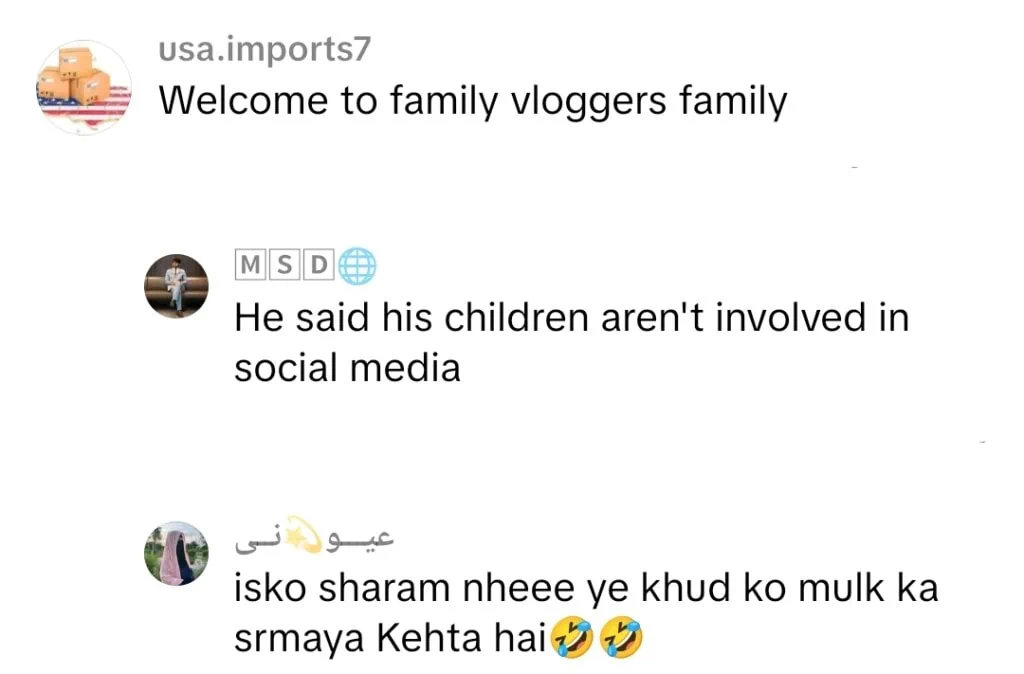
Task: Click the "srmaya Kehta hai" text
Action: coord(390,640)
